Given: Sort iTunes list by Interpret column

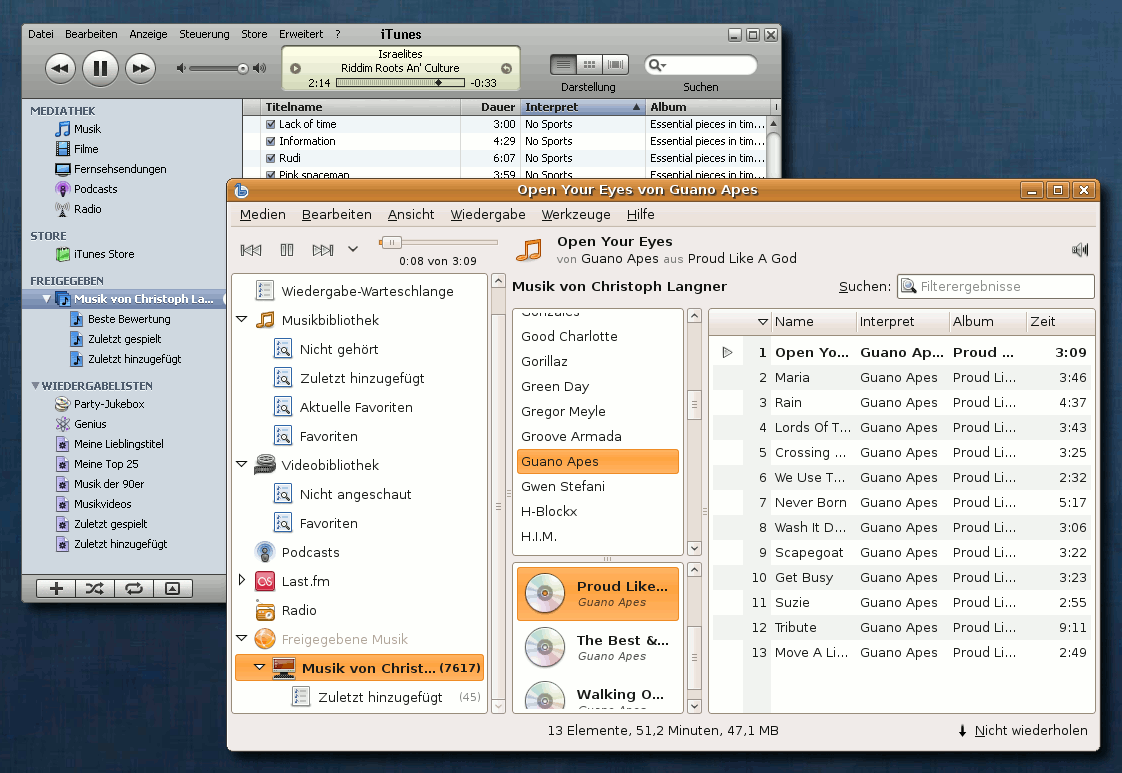Looking at the screenshot, I should coord(582,107).
